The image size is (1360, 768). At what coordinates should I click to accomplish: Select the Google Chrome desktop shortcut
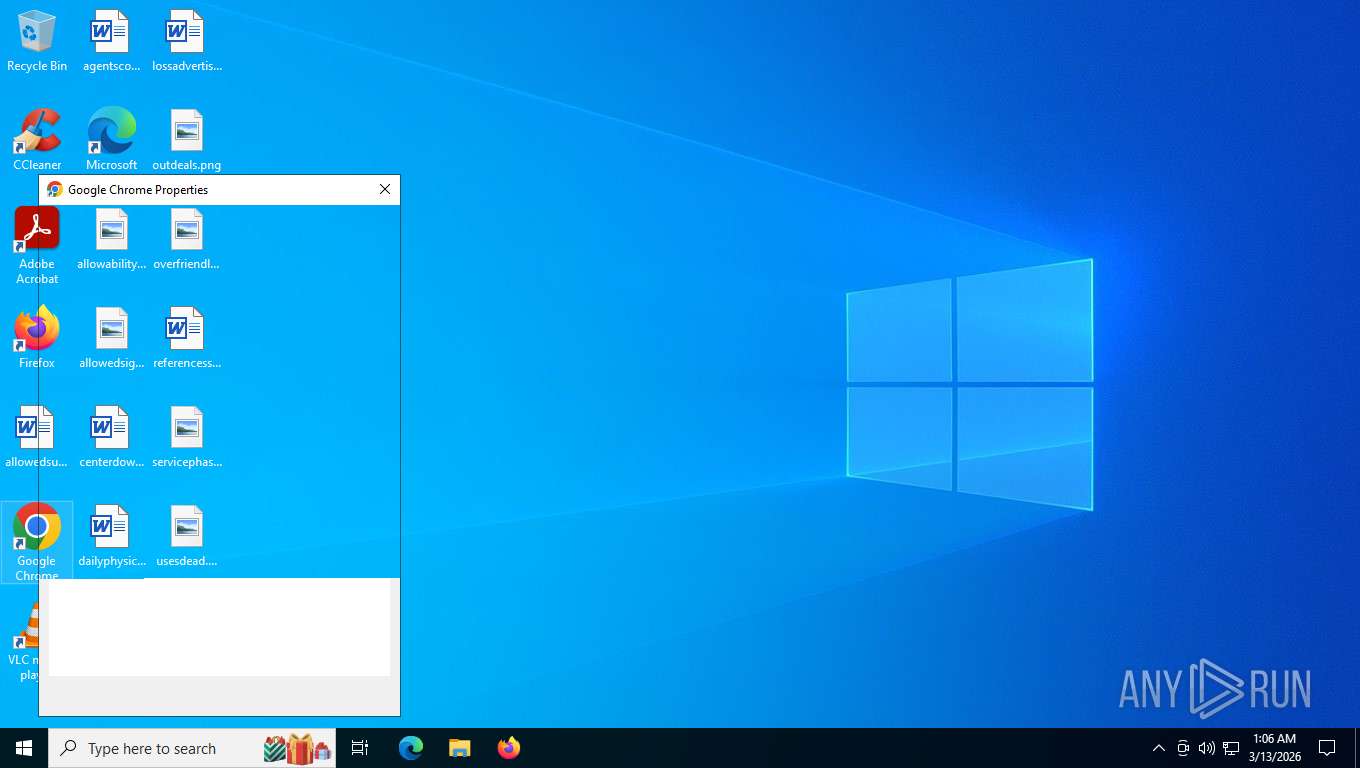(37, 542)
